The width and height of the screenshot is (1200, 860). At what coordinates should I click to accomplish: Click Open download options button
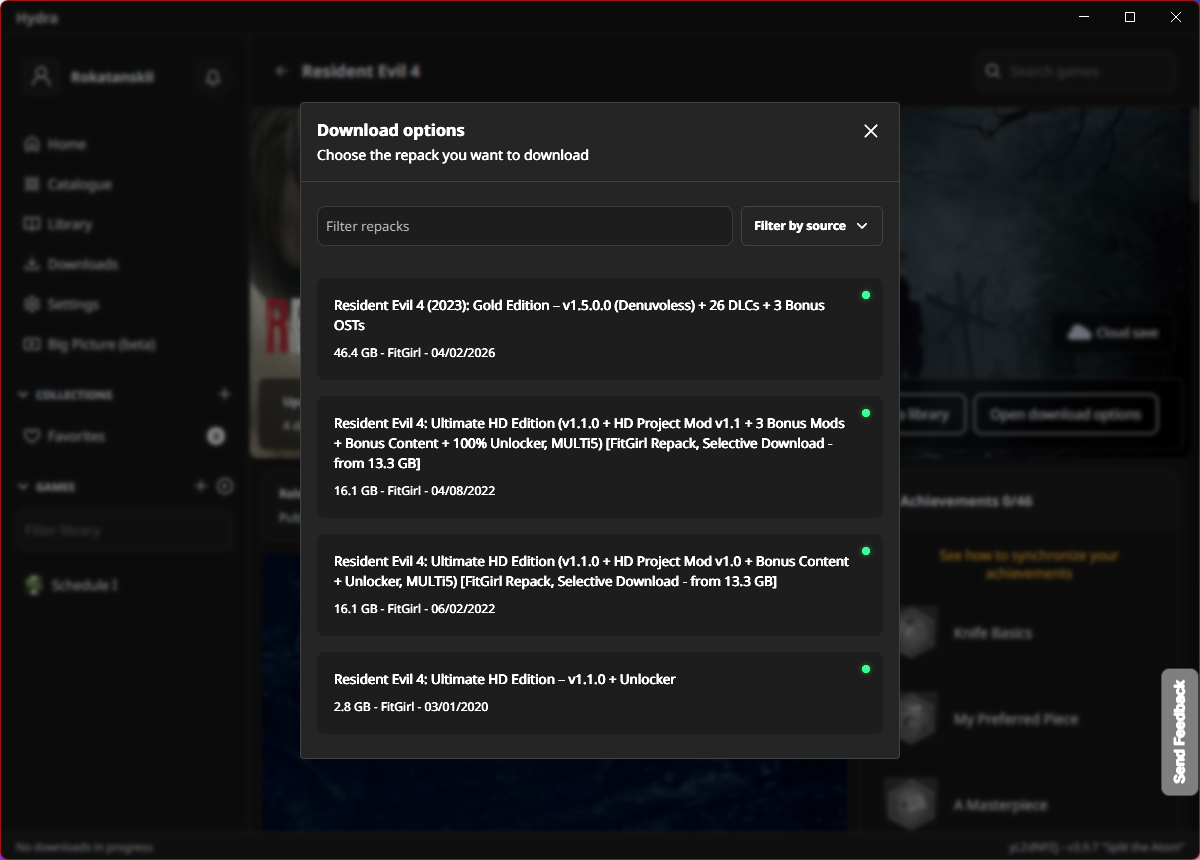point(1065,414)
